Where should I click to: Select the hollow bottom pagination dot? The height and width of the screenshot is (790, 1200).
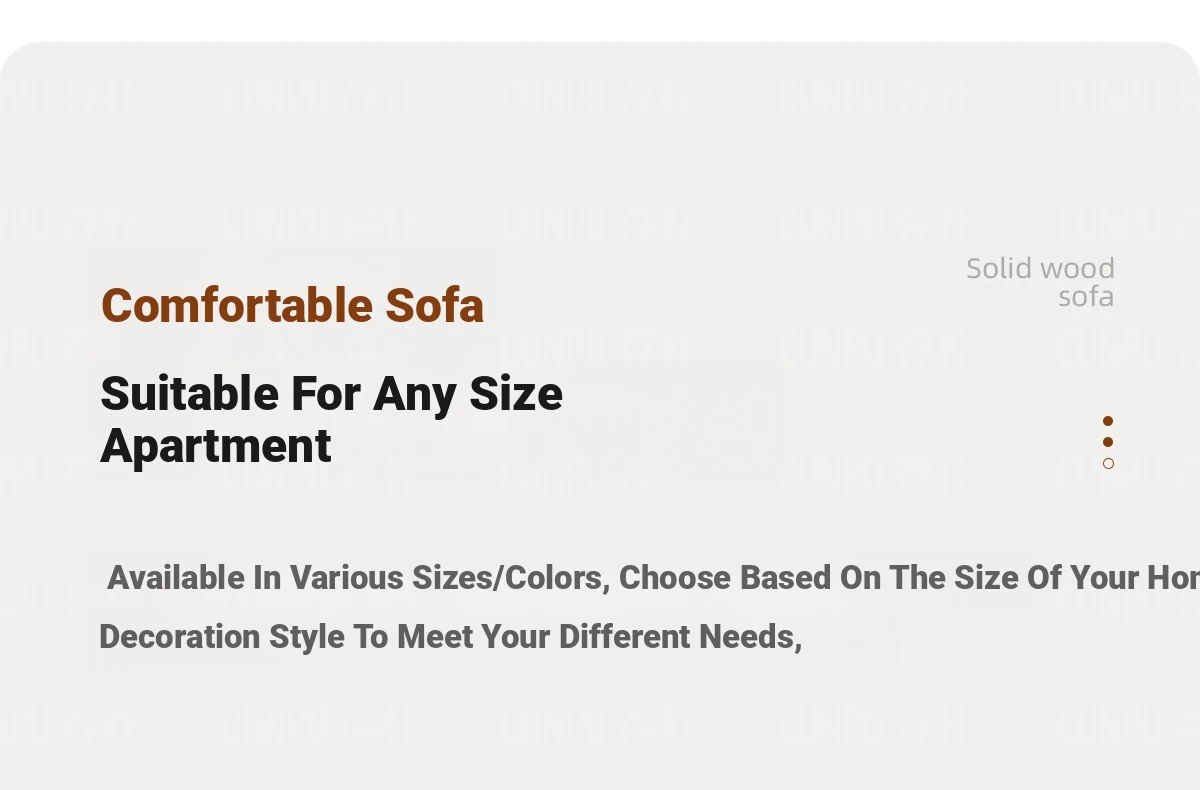tap(1108, 463)
